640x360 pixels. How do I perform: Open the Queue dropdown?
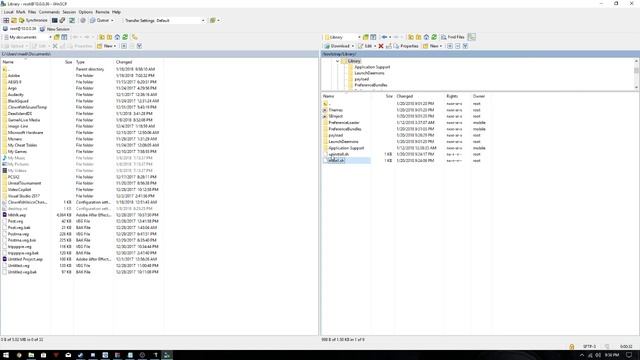coord(102,20)
